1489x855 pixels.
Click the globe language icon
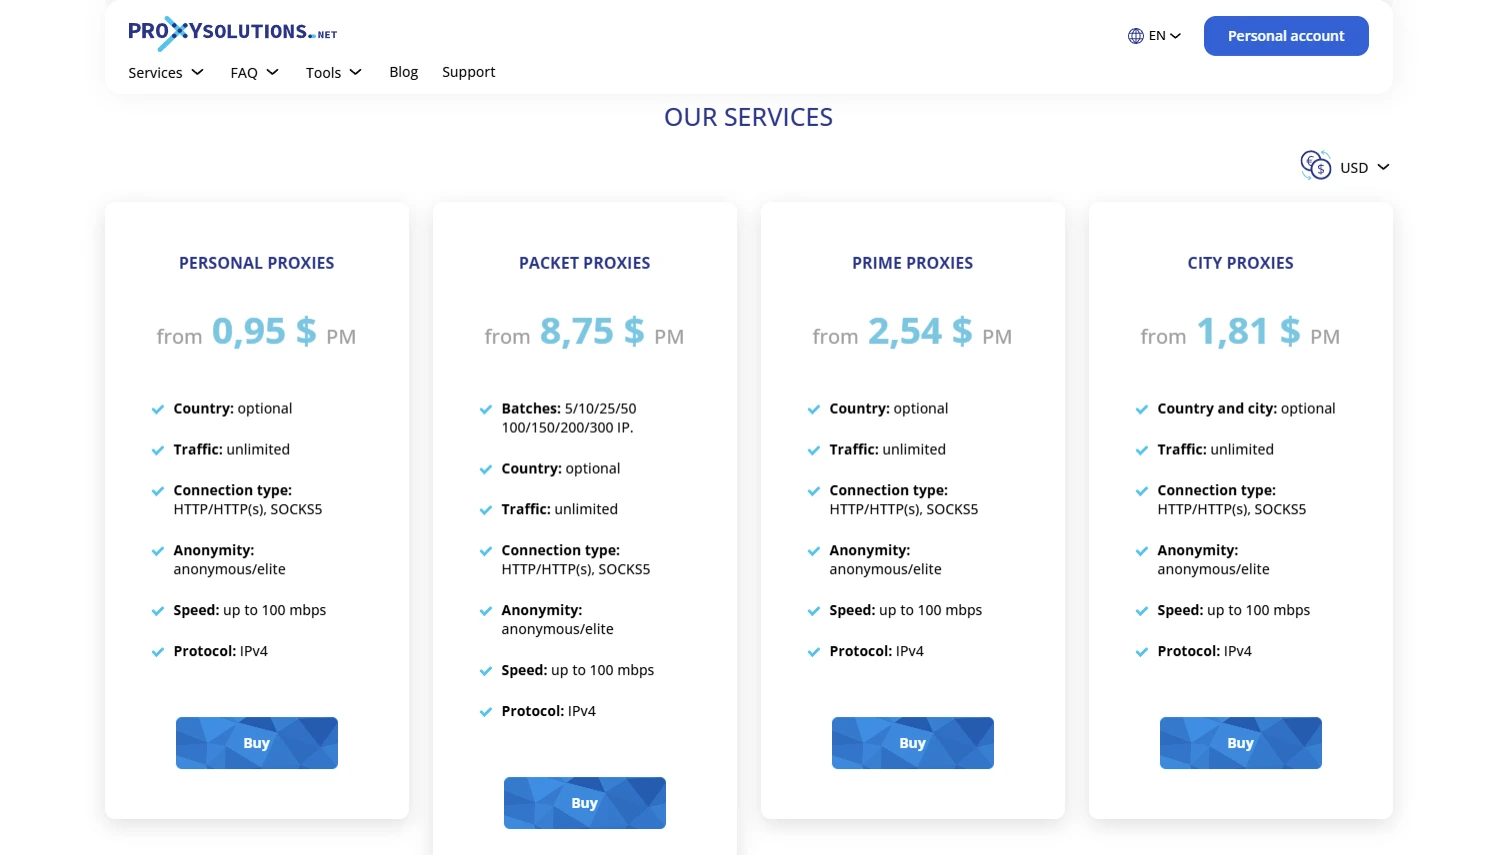coord(1135,36)
